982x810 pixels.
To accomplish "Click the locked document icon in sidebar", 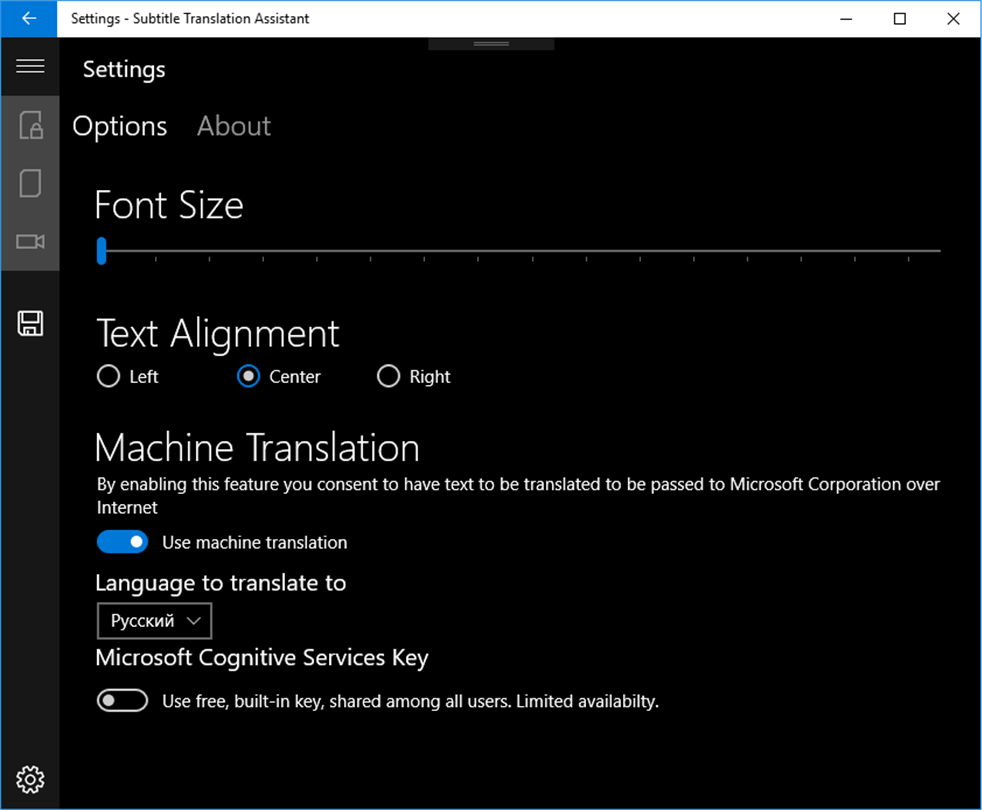I will [30, 126].
